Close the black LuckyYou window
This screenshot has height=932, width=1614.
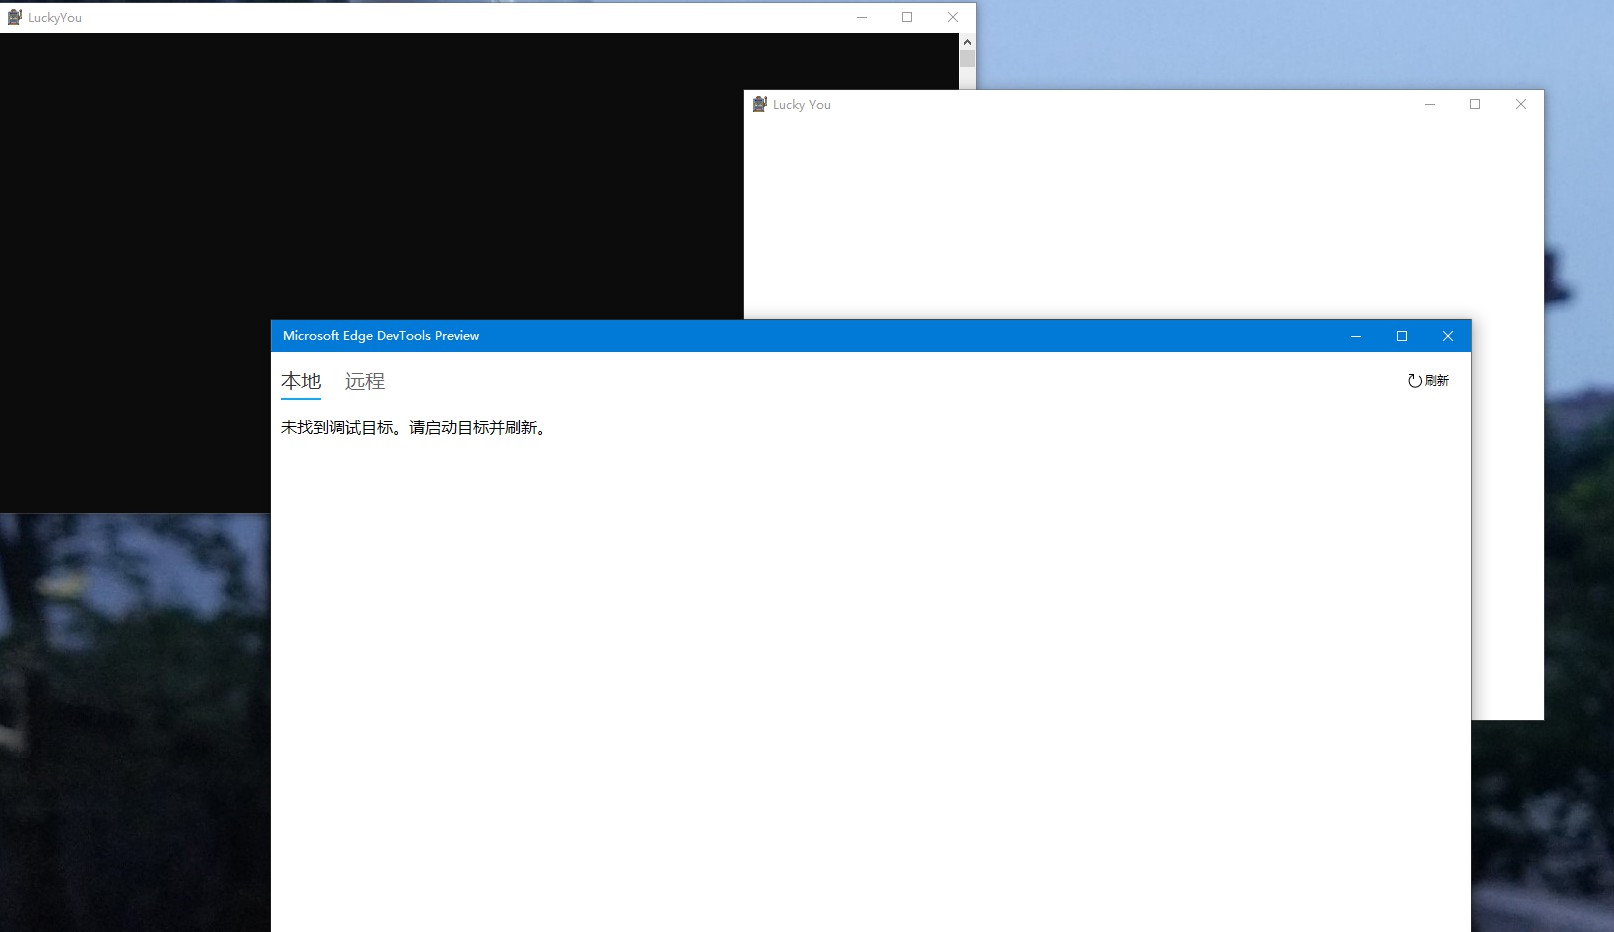point(953,17)
